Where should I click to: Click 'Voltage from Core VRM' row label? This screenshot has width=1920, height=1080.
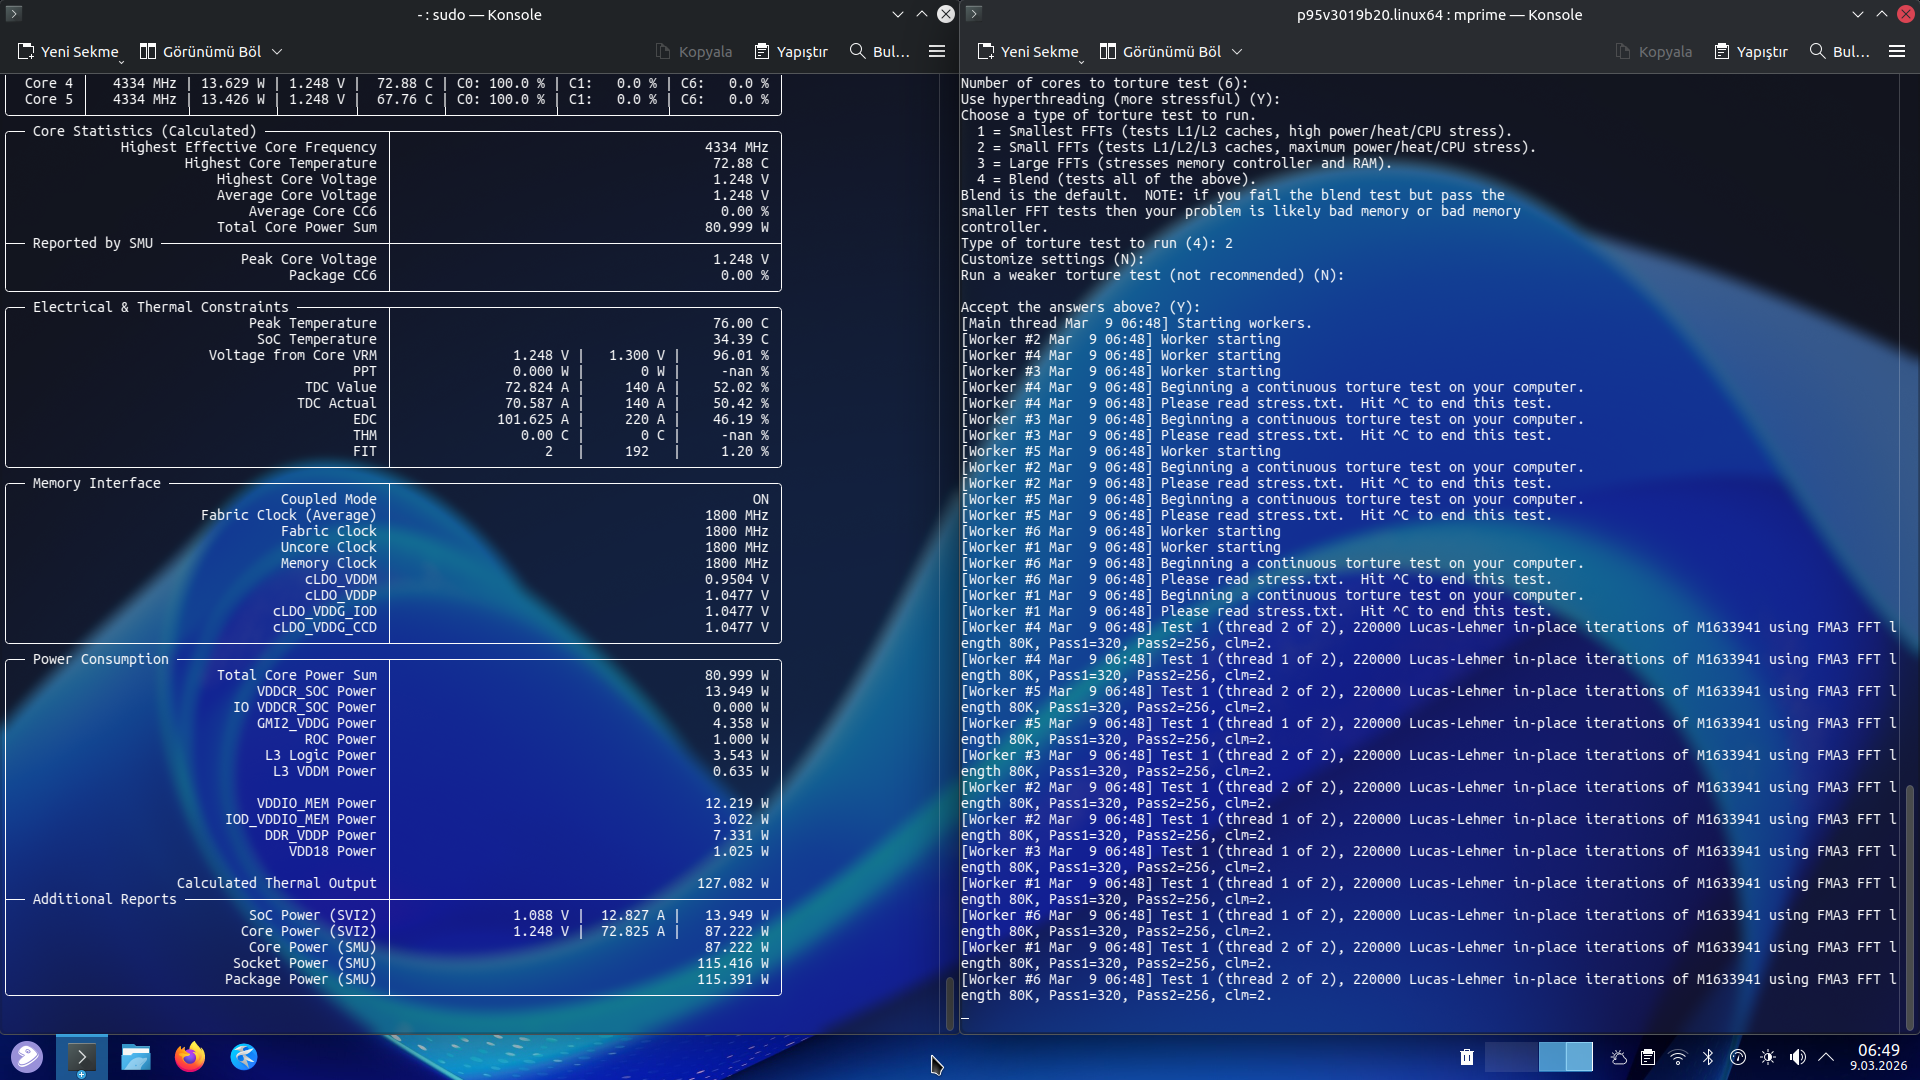point(293,355)
